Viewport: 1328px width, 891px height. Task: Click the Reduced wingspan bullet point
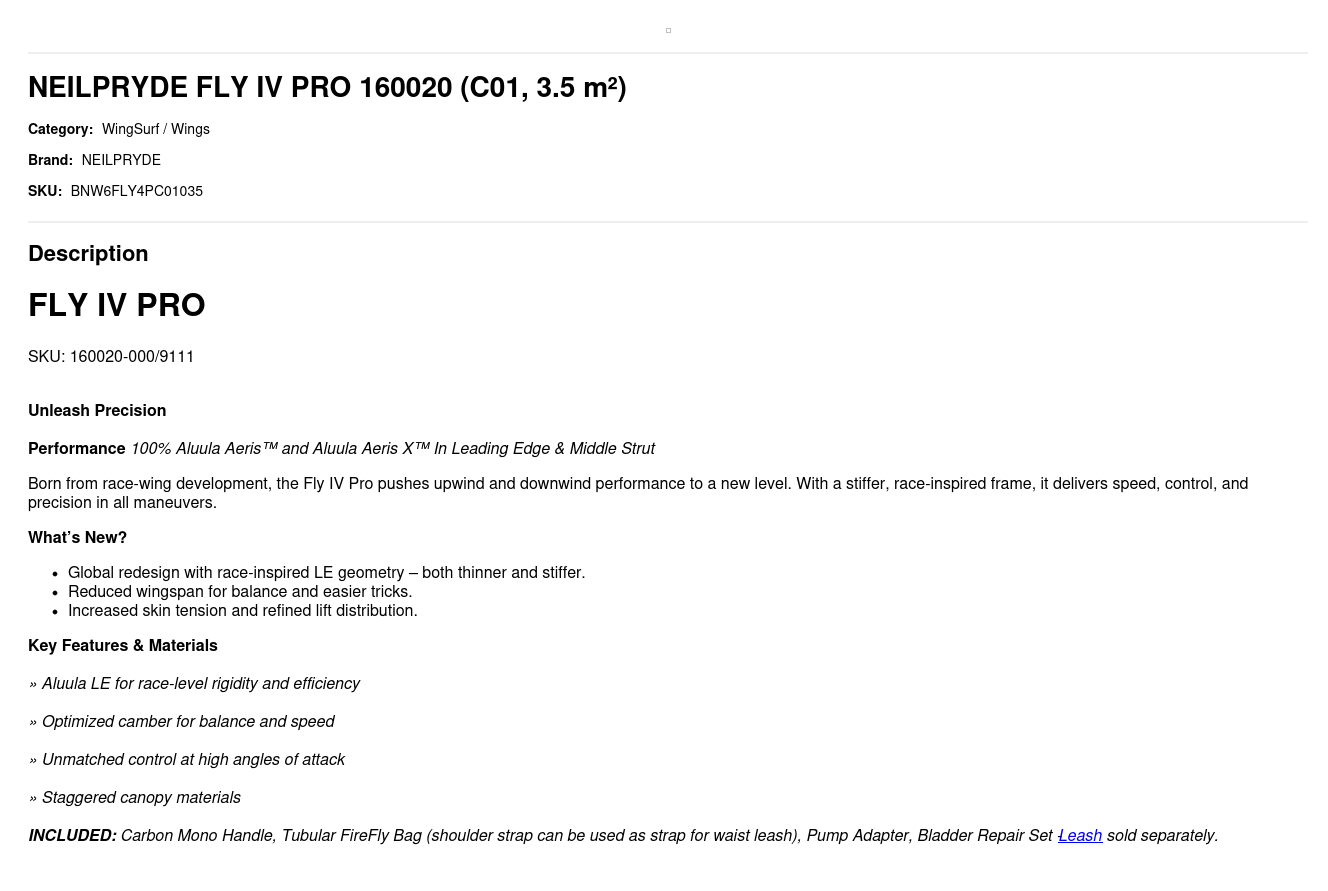pos(240,592)
